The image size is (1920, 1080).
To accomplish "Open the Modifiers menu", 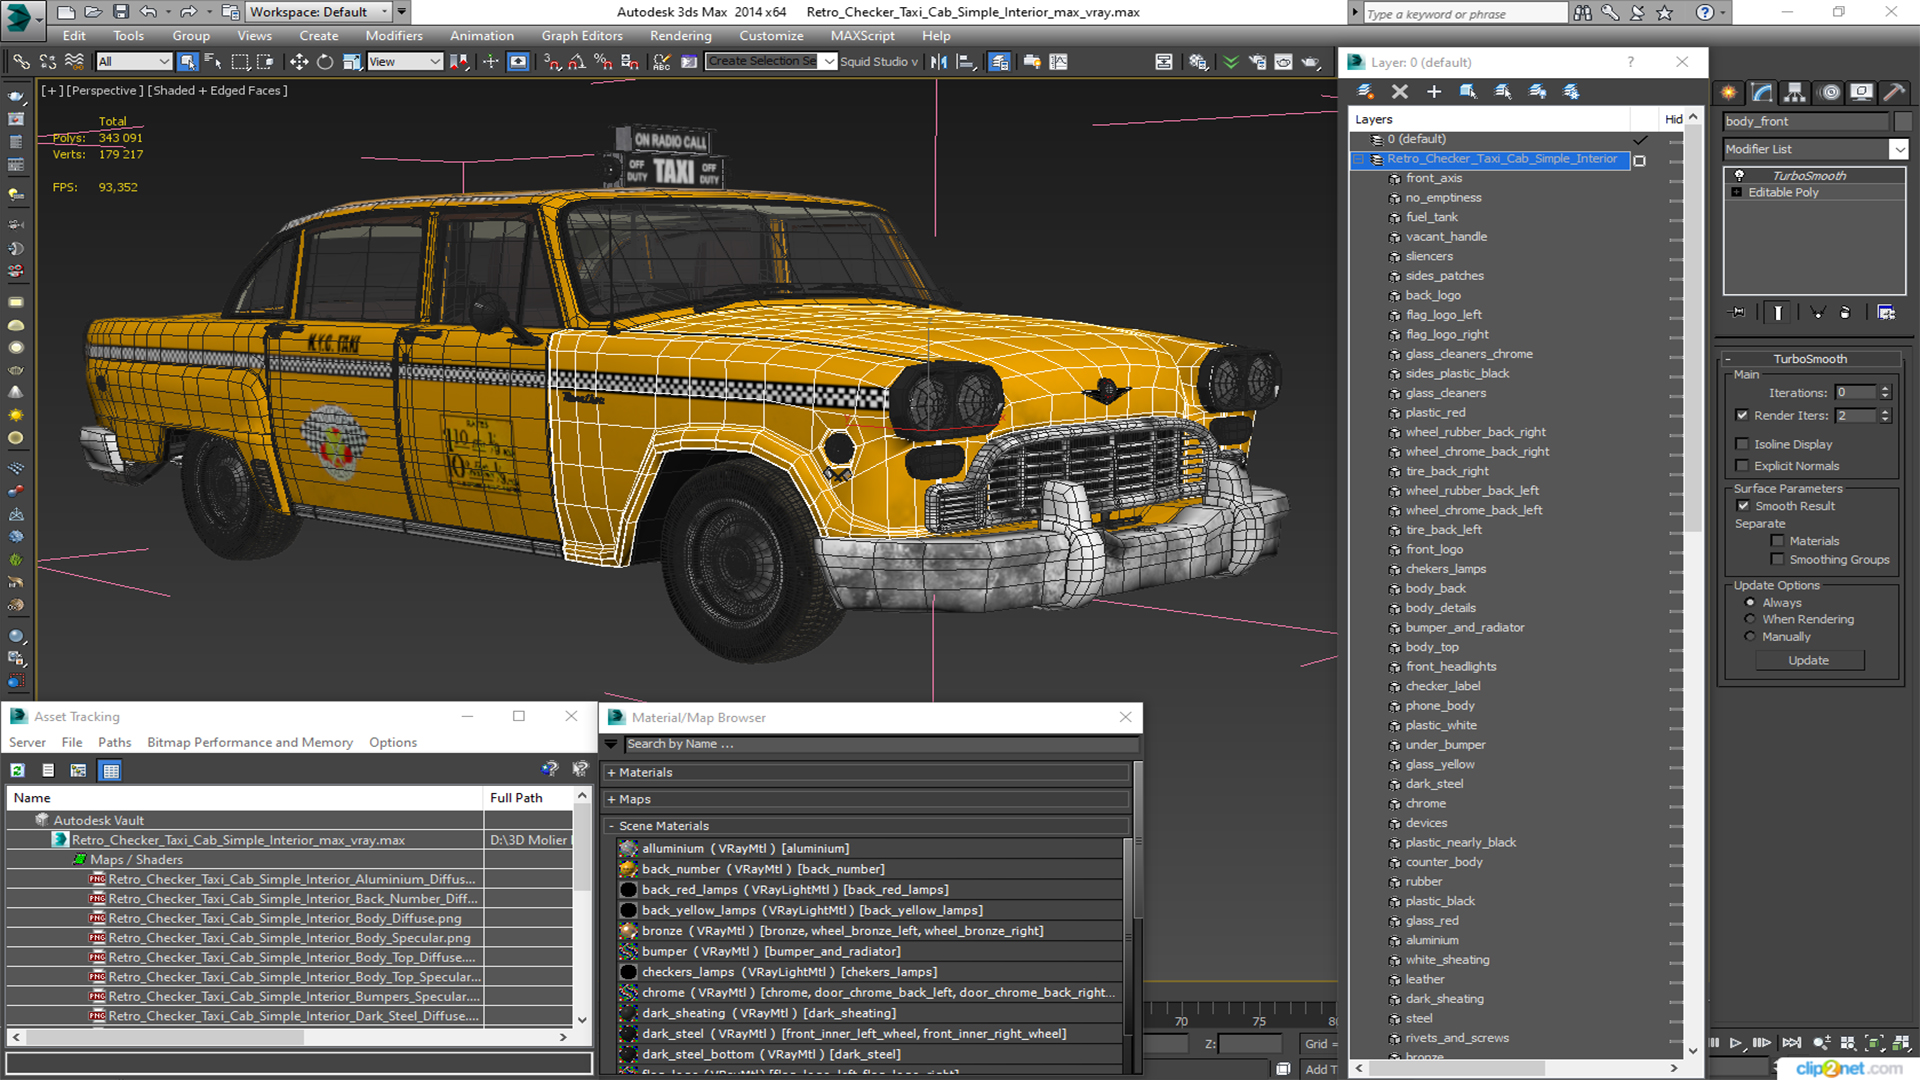I will pos(393,36).
